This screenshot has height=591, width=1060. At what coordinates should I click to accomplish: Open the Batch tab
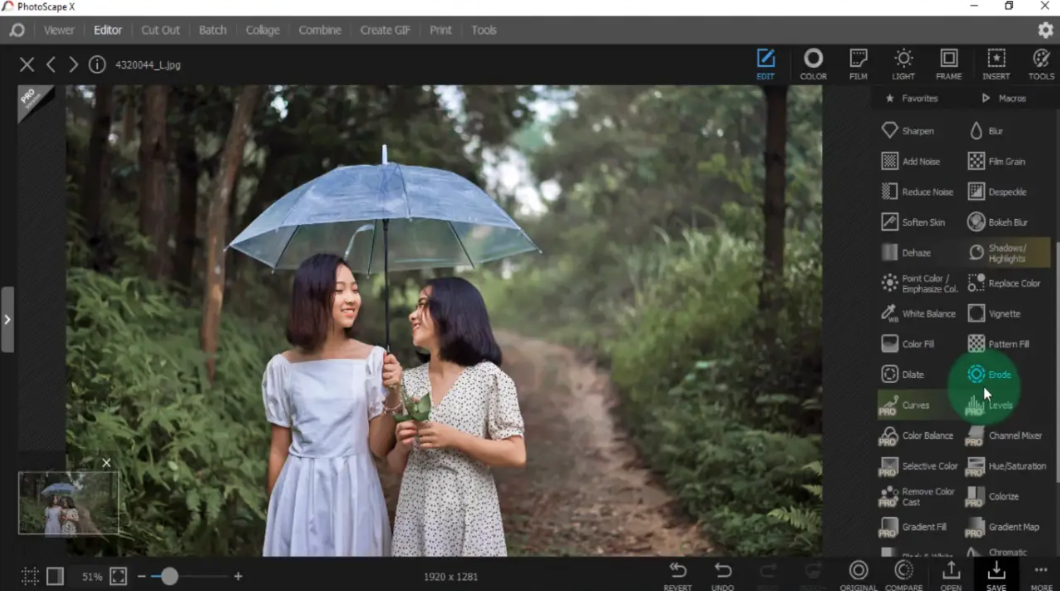click(x=212, y=30)
